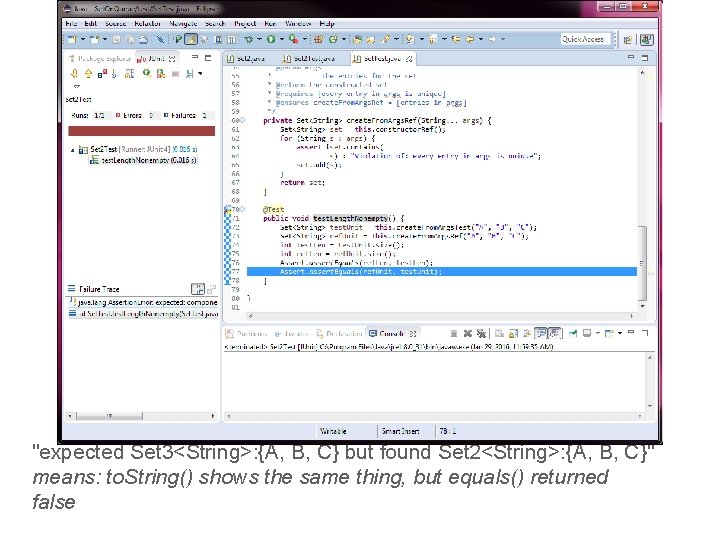This screenshot has width=720, height=540.
Task: Open JUnit view menu triangle
Action: click(x=76, y=86)
